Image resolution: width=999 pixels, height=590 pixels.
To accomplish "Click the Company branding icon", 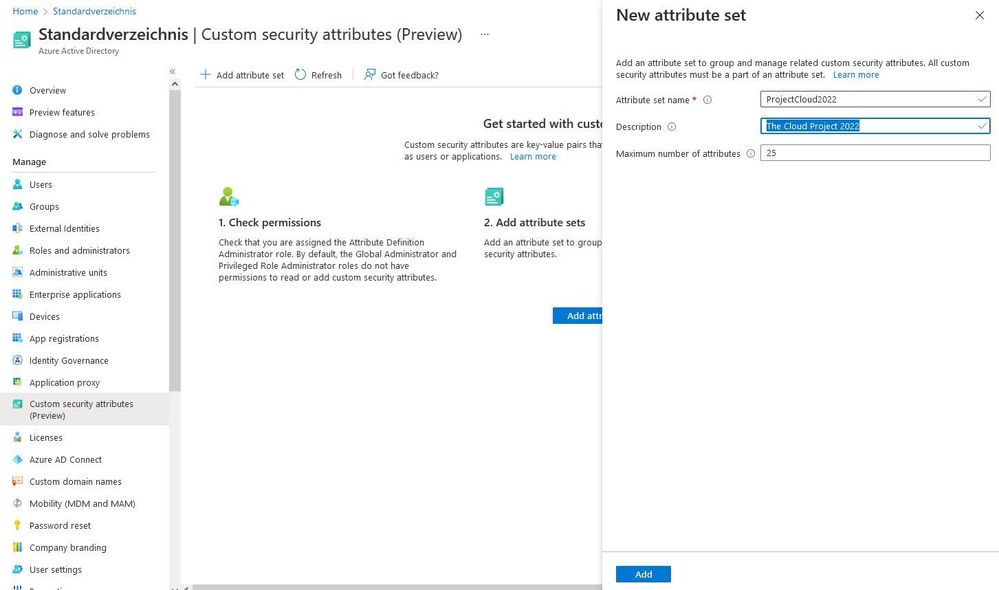I will click(x=17, y=547).
